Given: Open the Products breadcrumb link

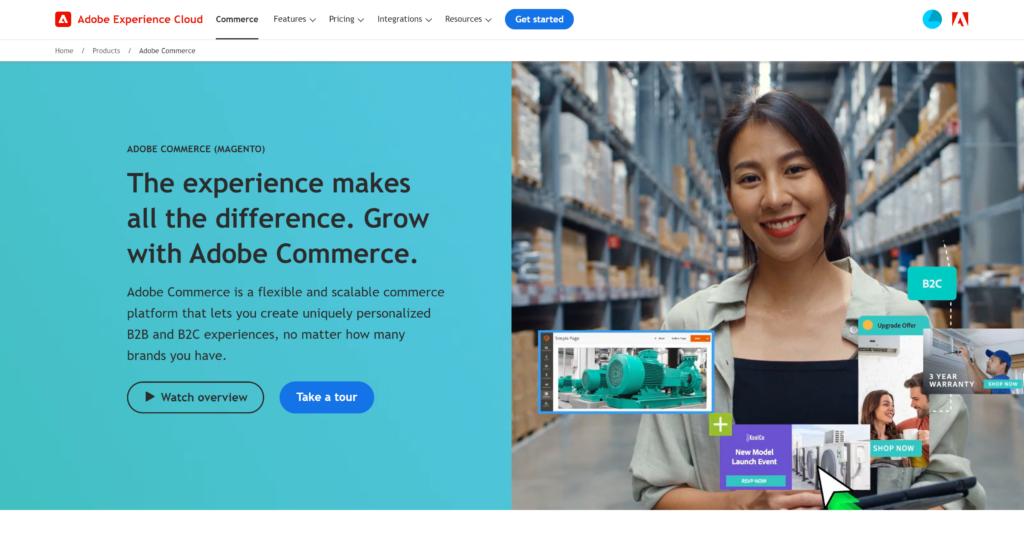Looking at the screenshot, I should click(x=106, y=50).
